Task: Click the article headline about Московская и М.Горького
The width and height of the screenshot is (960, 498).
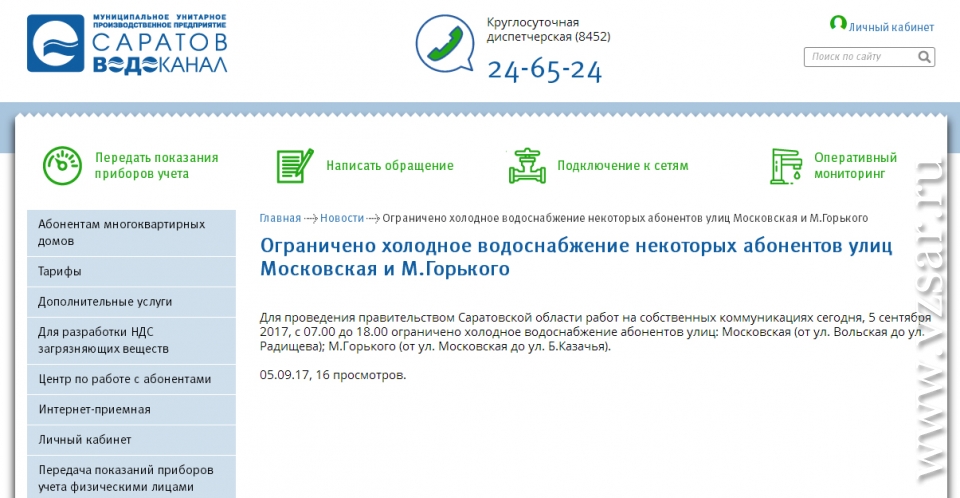Action: [576, 257]
